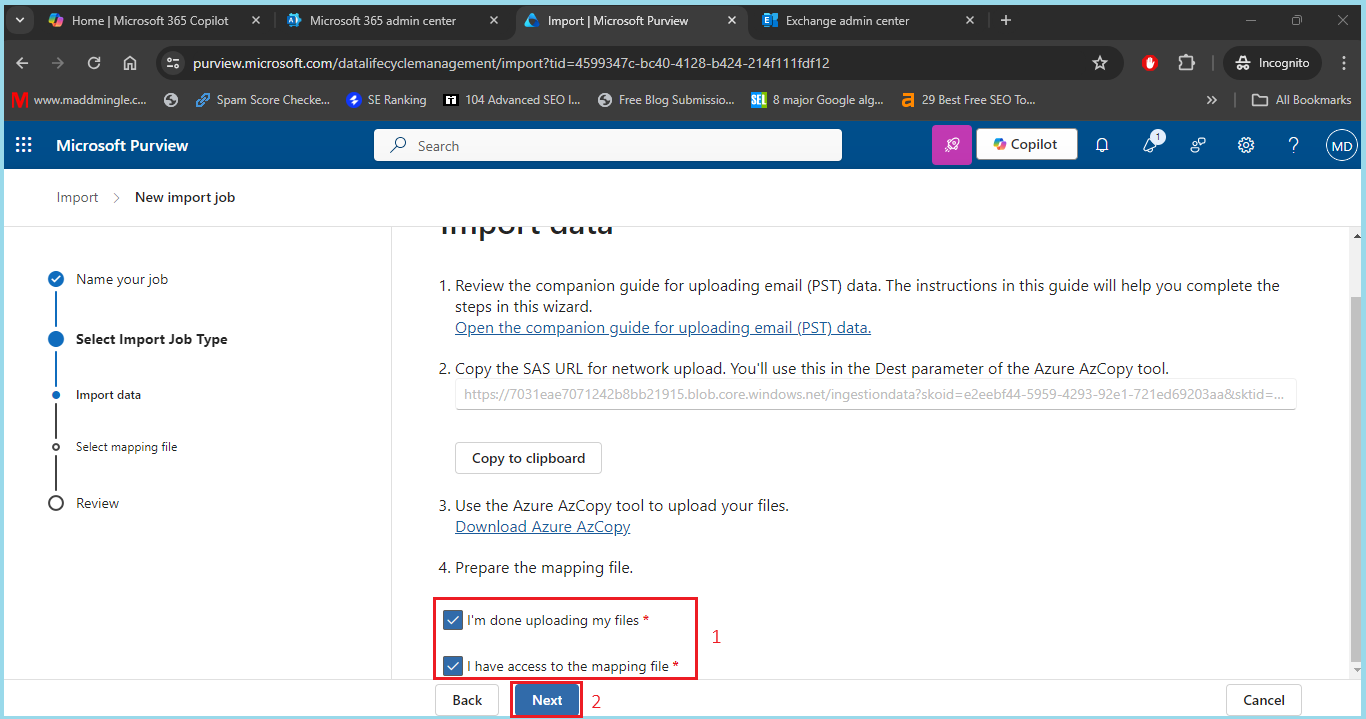Open the 8 major Google alg bookmark
The image size is (1366, 719).
pos(818,100)
